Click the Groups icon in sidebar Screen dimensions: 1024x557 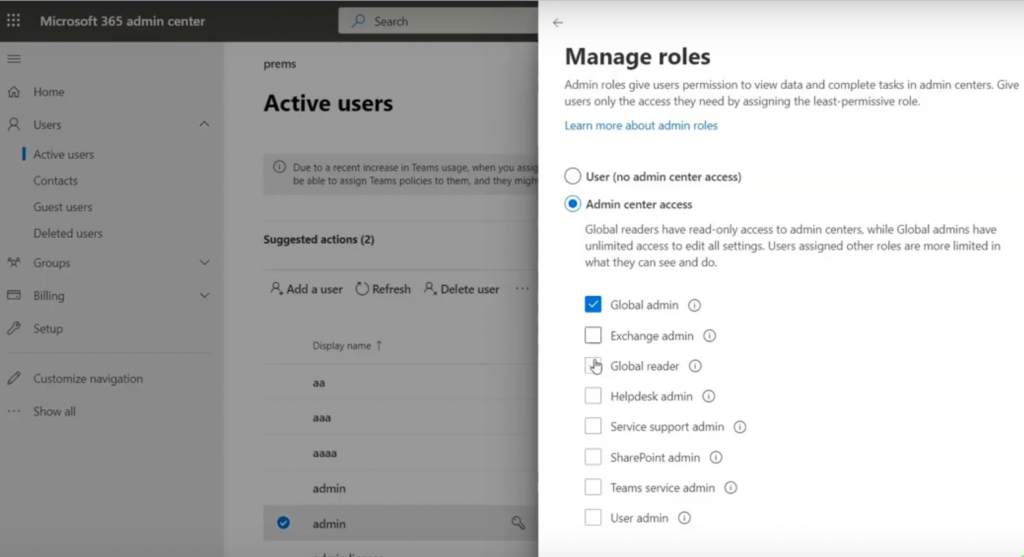click(14, 263)
